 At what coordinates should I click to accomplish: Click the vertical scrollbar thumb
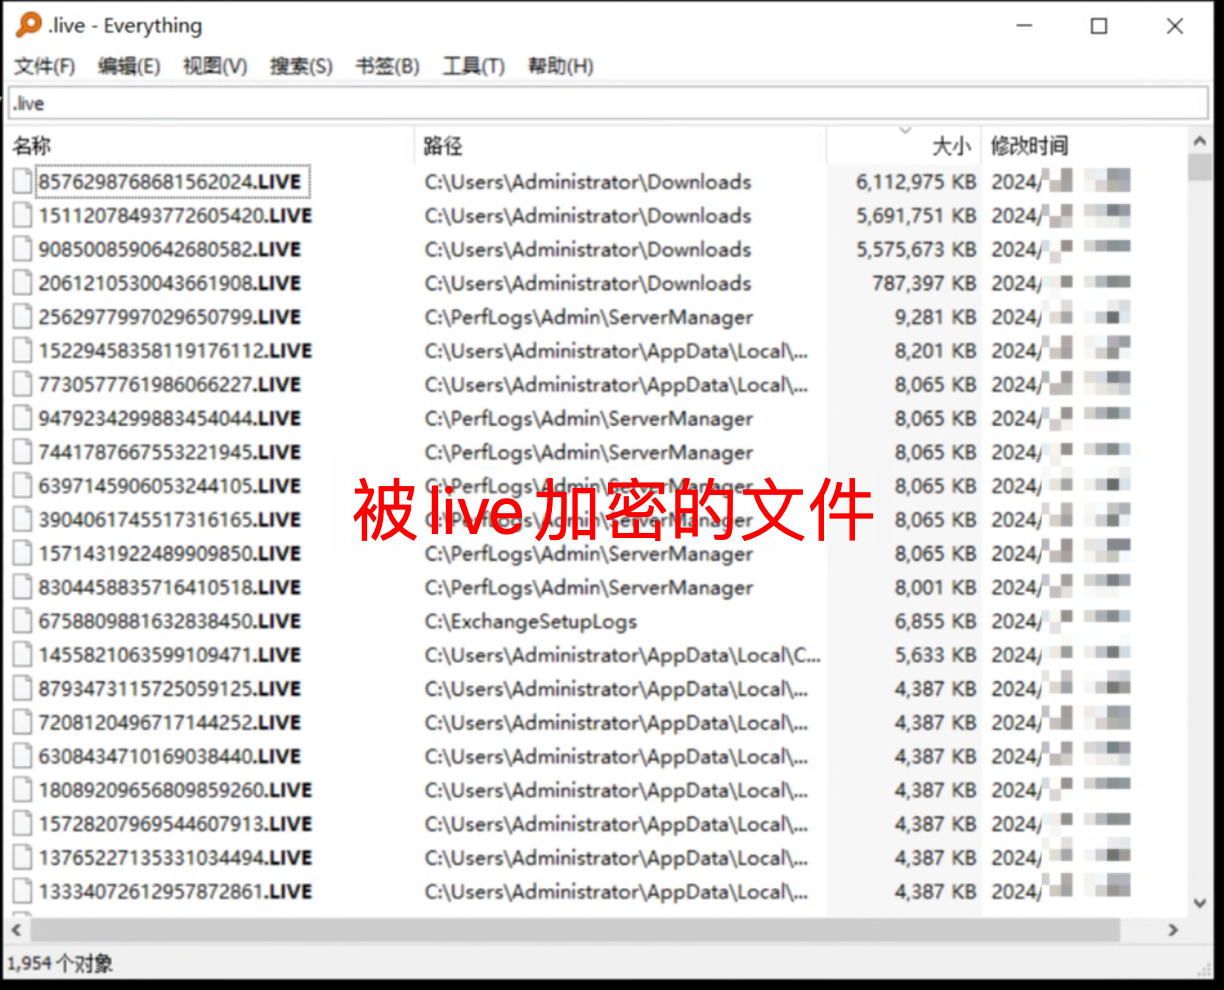[1201, 167]
